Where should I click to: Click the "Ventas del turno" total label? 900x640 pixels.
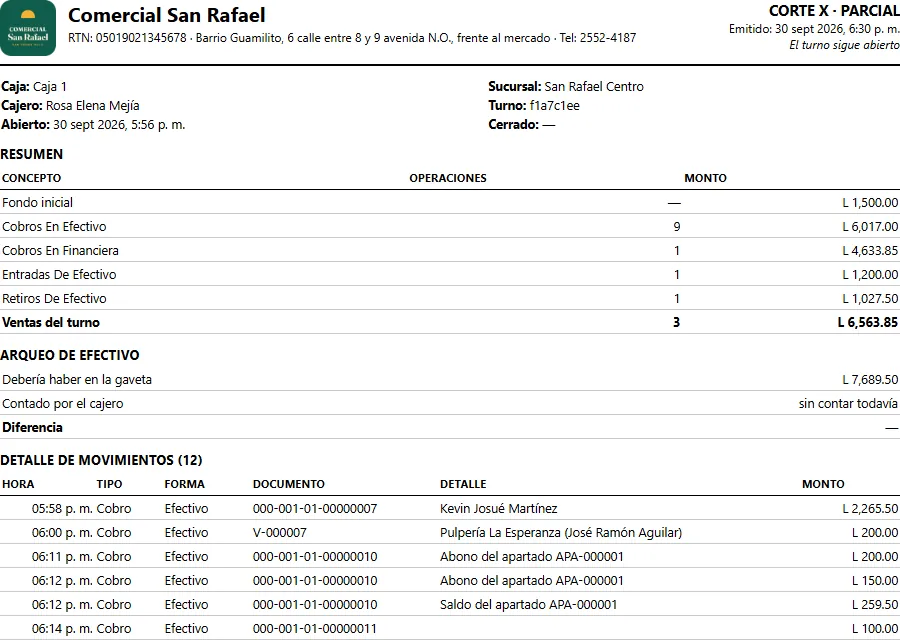point(51,323)
